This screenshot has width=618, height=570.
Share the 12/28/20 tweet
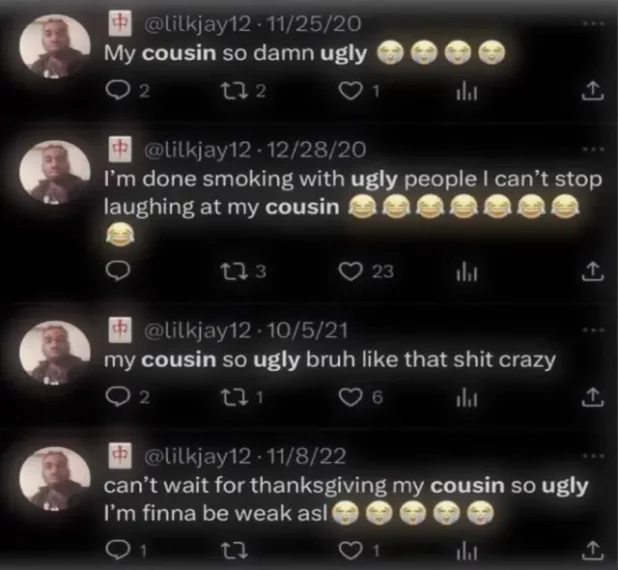pyautogui.click(x=592, y=271)
